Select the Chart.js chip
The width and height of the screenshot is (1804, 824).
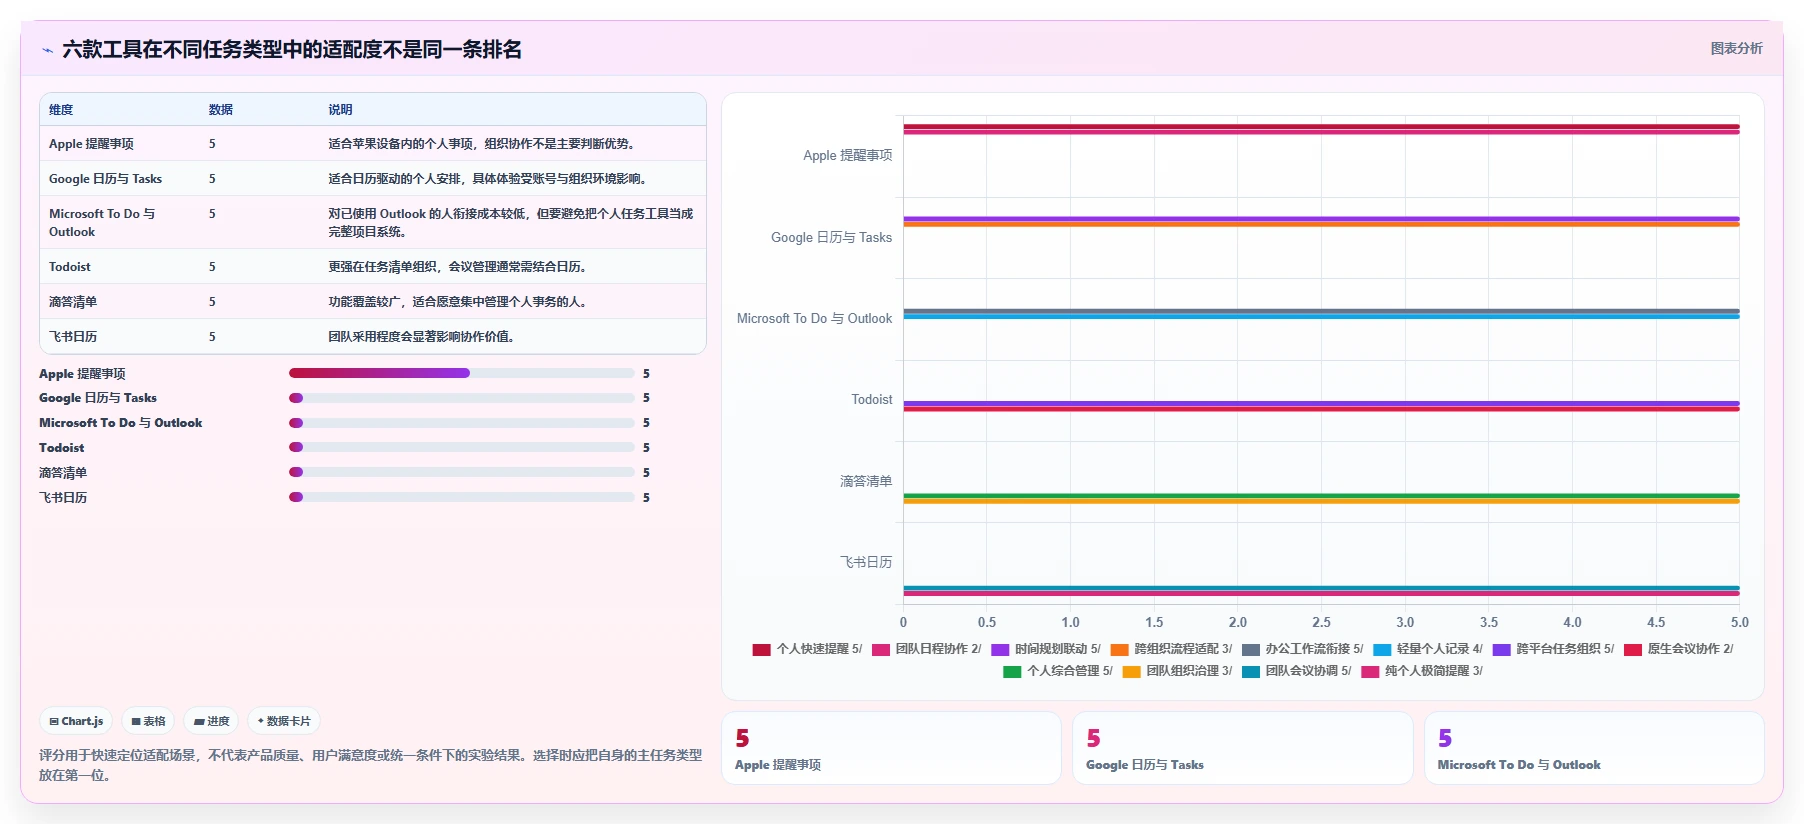click(77, 721)
